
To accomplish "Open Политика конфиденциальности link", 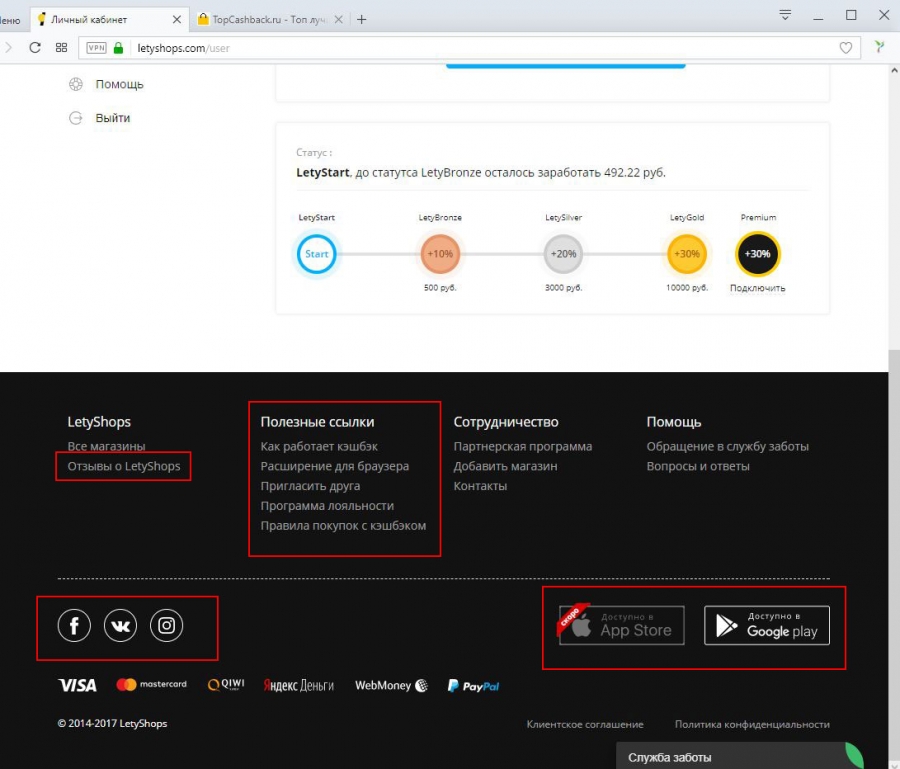I will pyautogui.click(x=752, y=725).
